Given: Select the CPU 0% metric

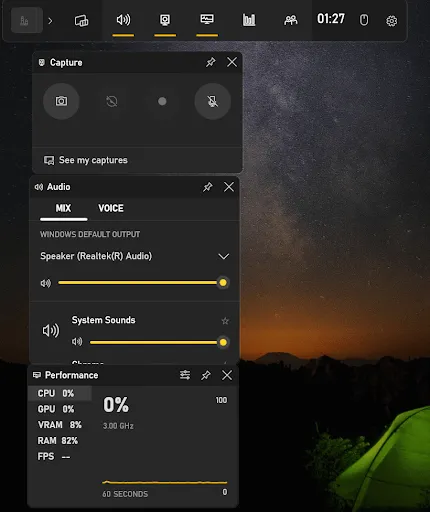Looking at the screenshot, I should (60, 393).
